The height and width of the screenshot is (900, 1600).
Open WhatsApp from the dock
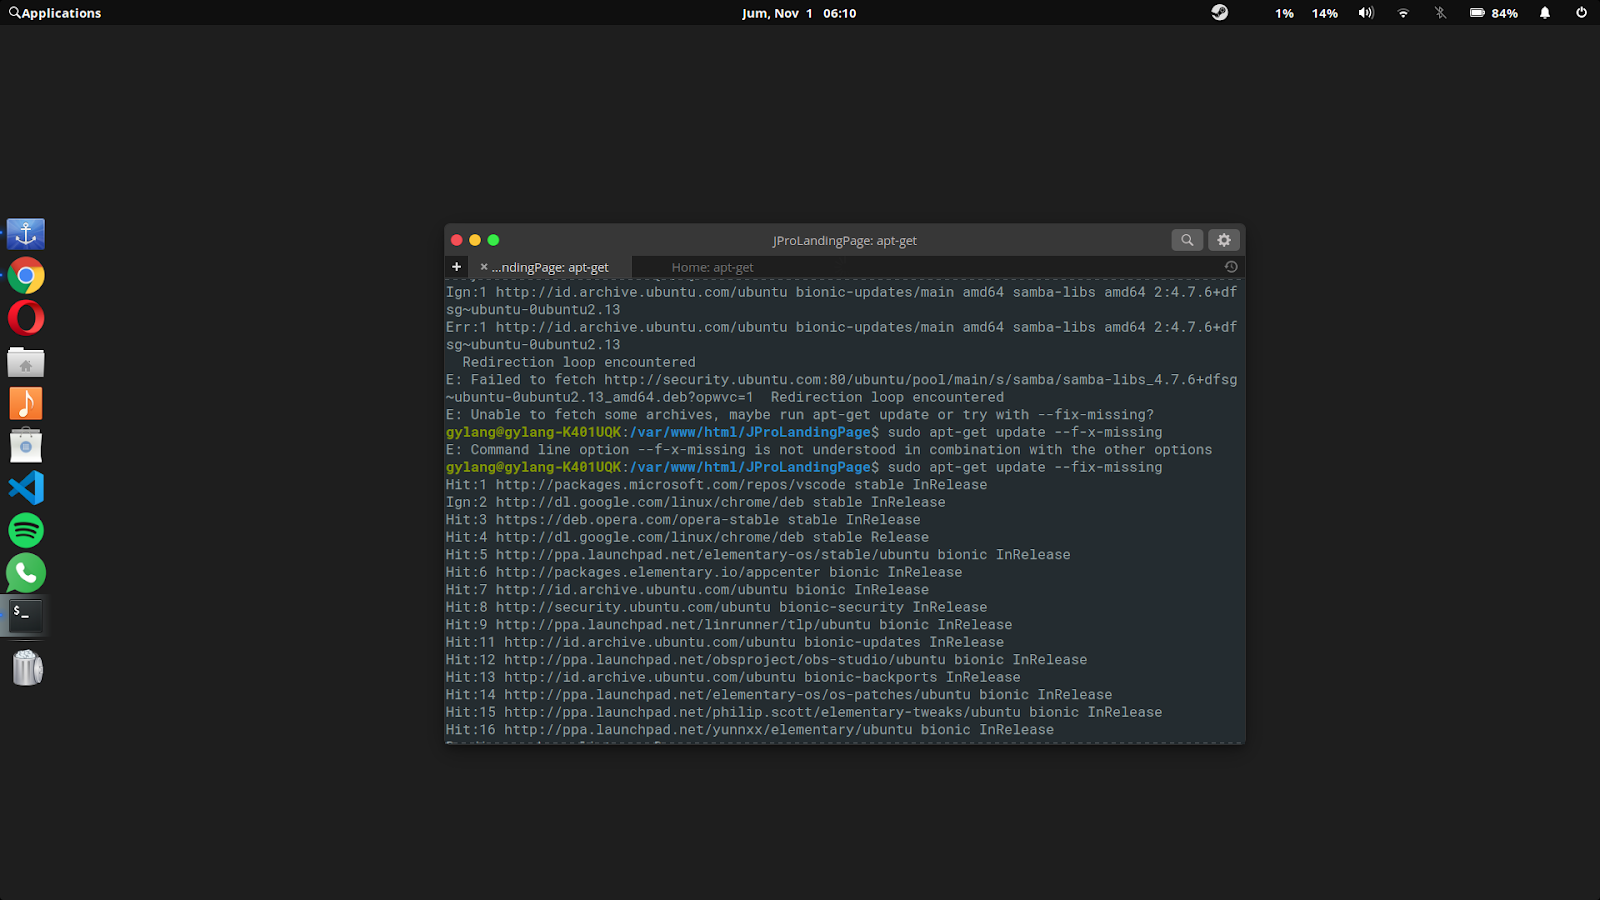point(26,573)
